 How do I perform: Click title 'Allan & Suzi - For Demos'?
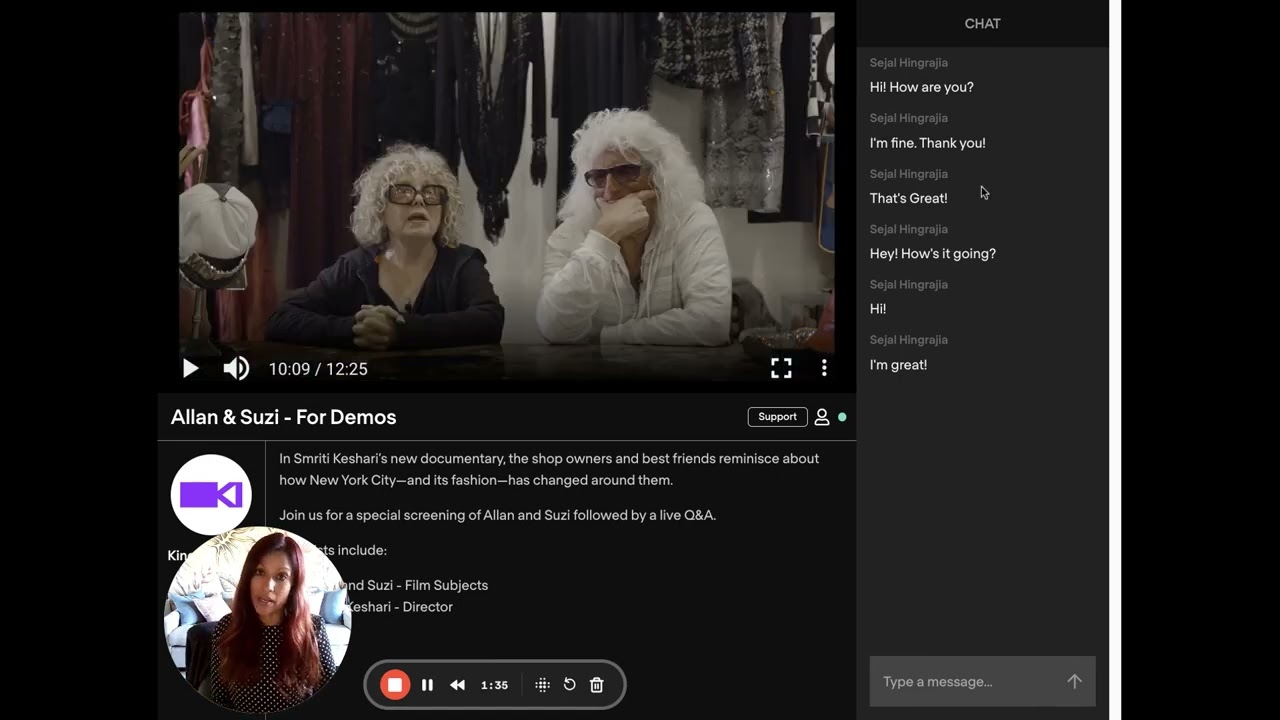pyautogui.click(x=284, y=417)
